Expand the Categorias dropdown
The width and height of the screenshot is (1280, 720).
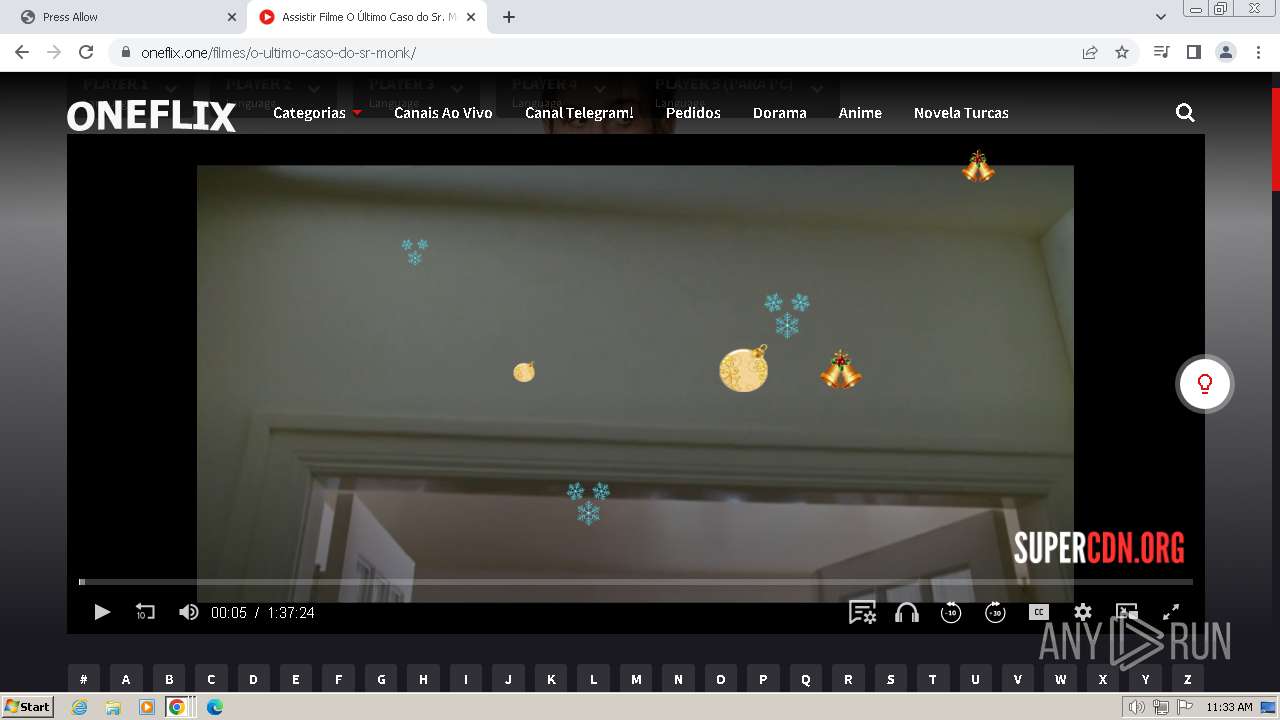(x=316, y=113)
